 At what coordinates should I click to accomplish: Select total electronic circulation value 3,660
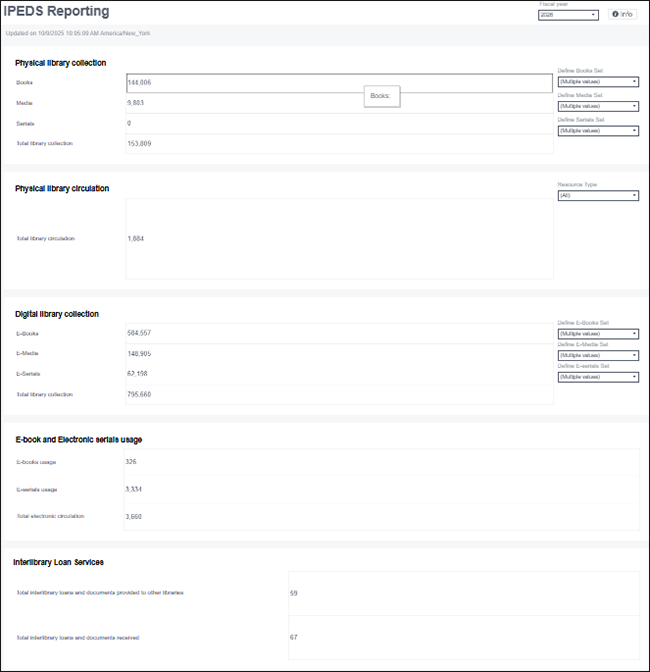[x=133, y=516]
